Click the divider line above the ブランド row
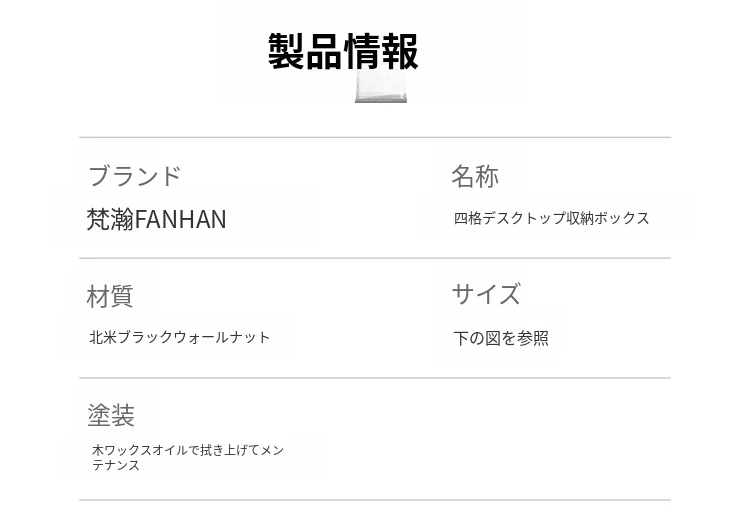The image size is (750, 522). [x=375, y=137]
